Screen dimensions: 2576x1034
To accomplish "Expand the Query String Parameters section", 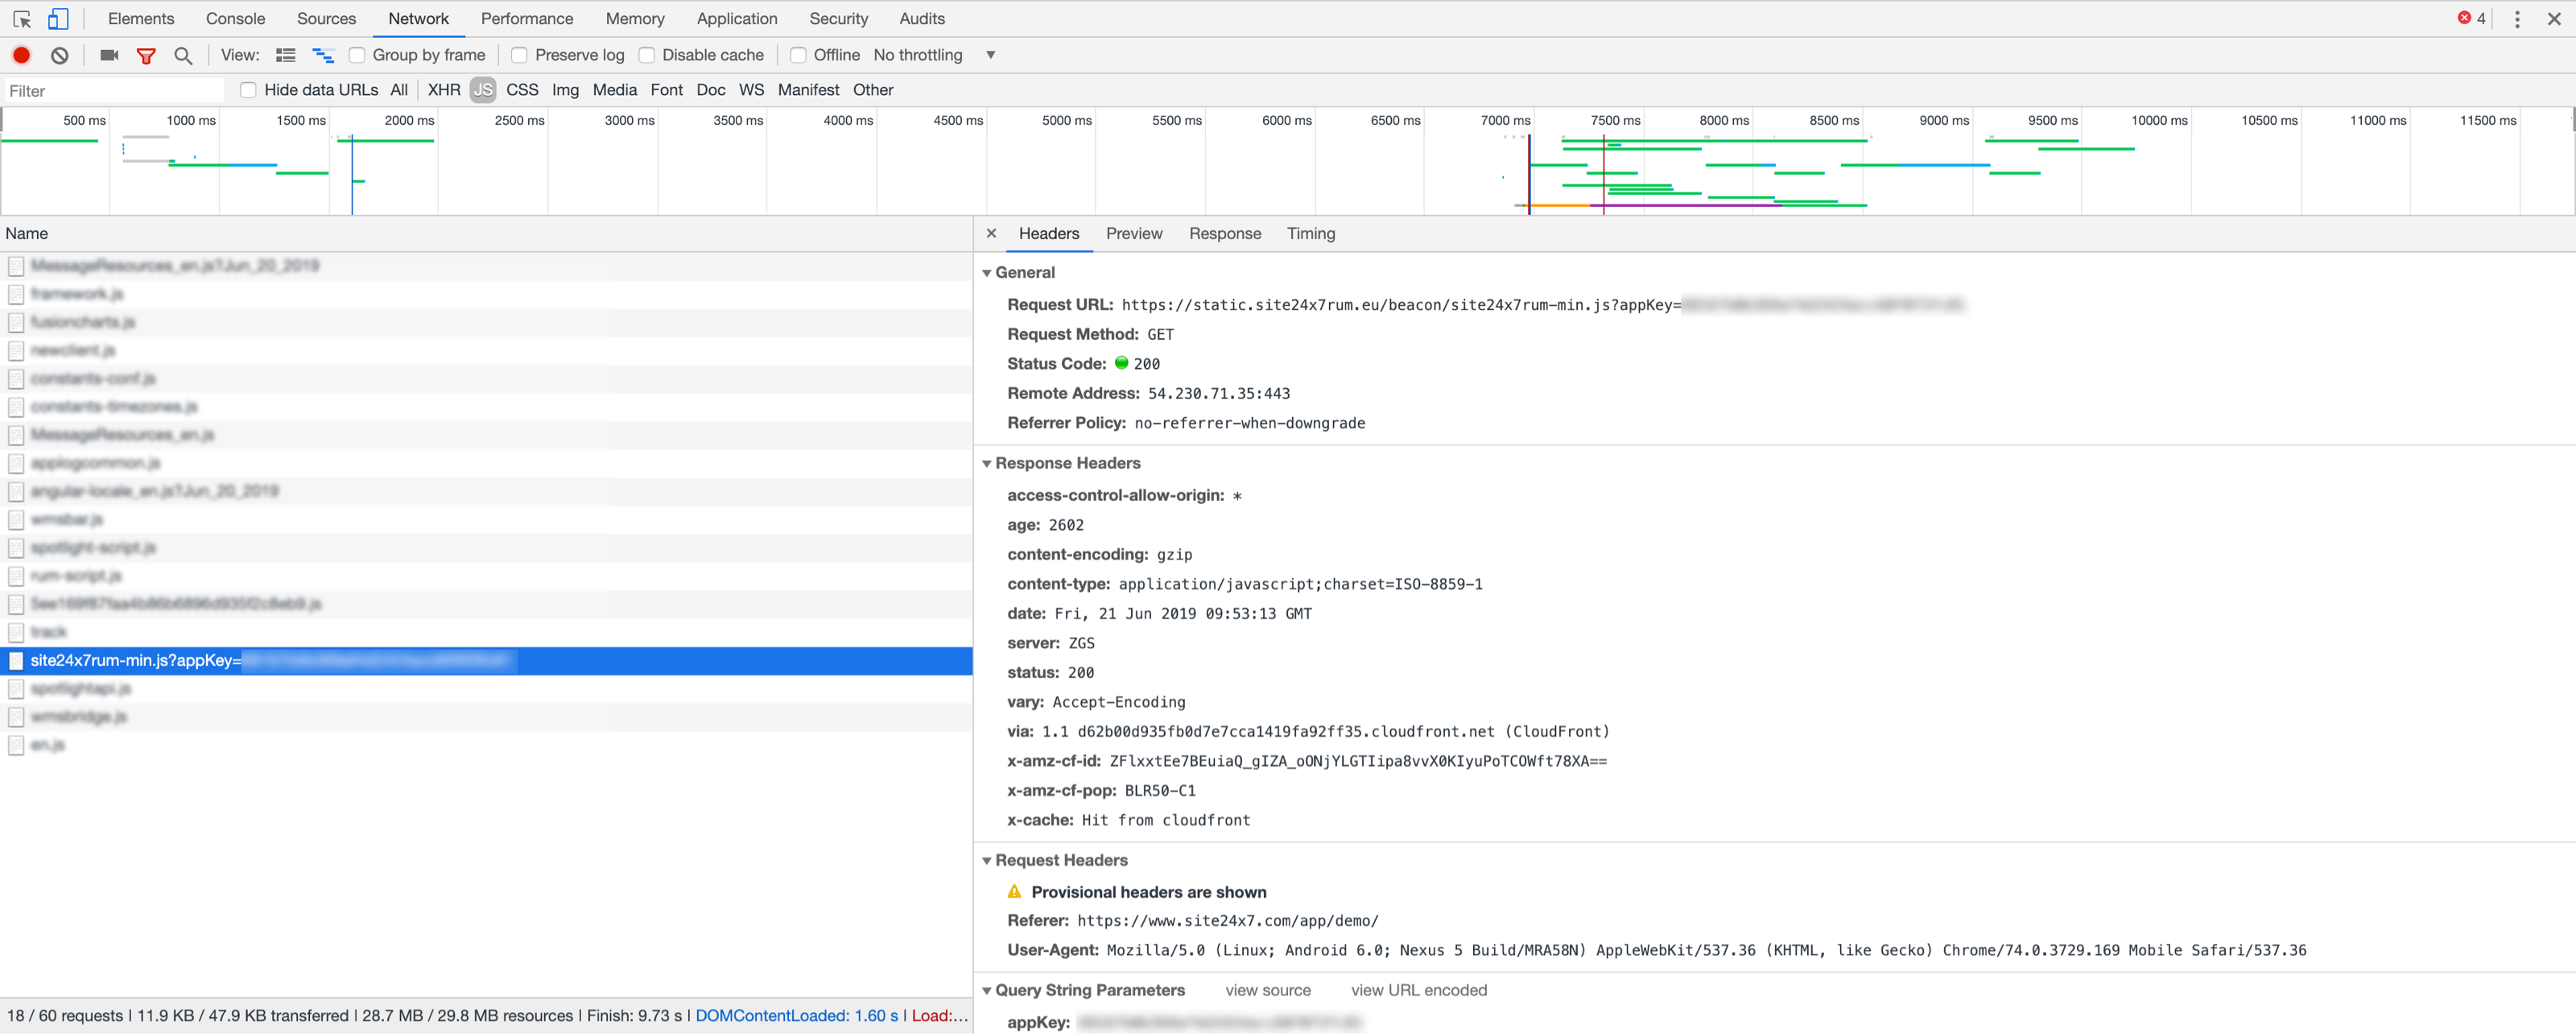I will pos(991,988).
